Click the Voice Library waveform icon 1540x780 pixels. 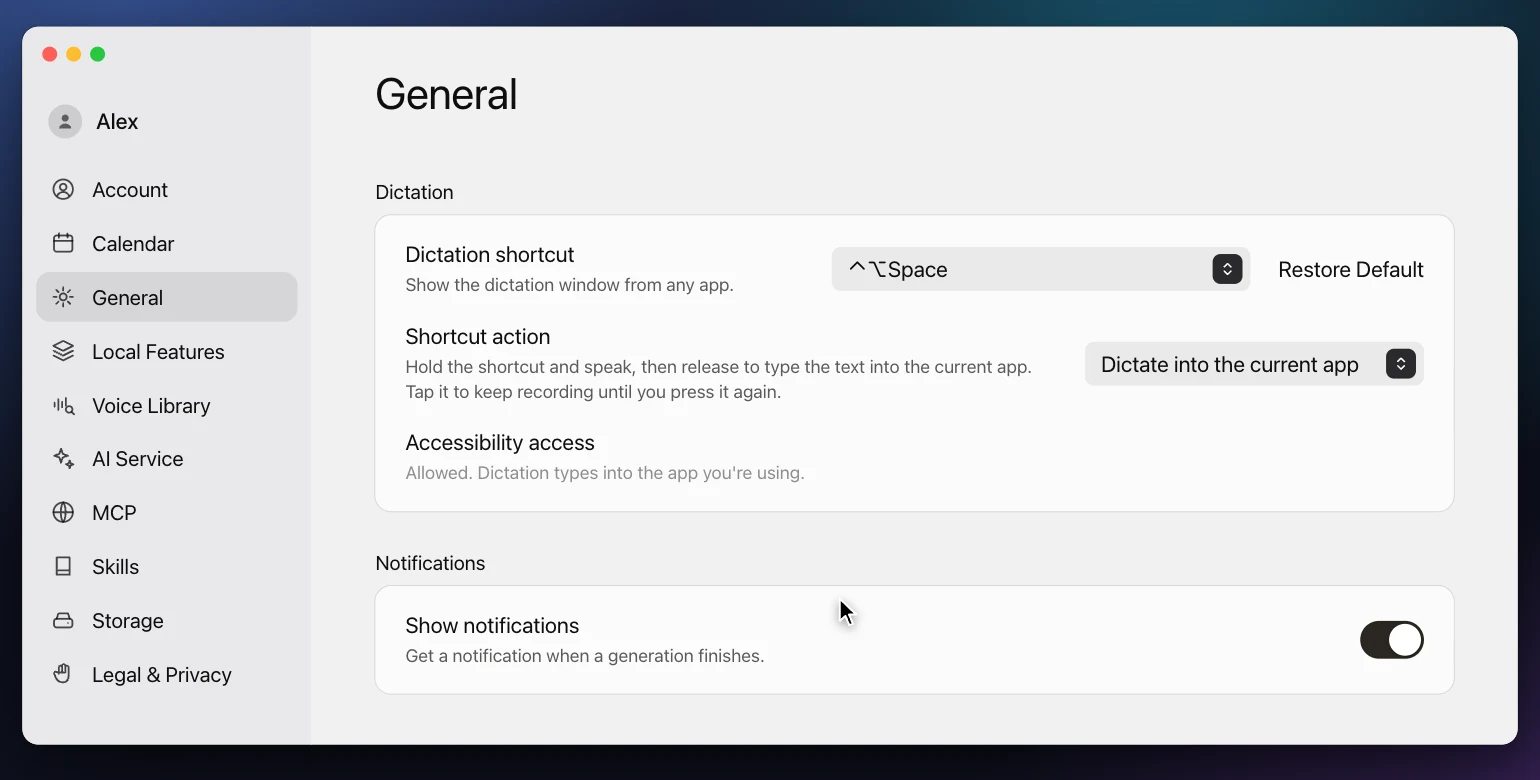(x=63, y=406)
